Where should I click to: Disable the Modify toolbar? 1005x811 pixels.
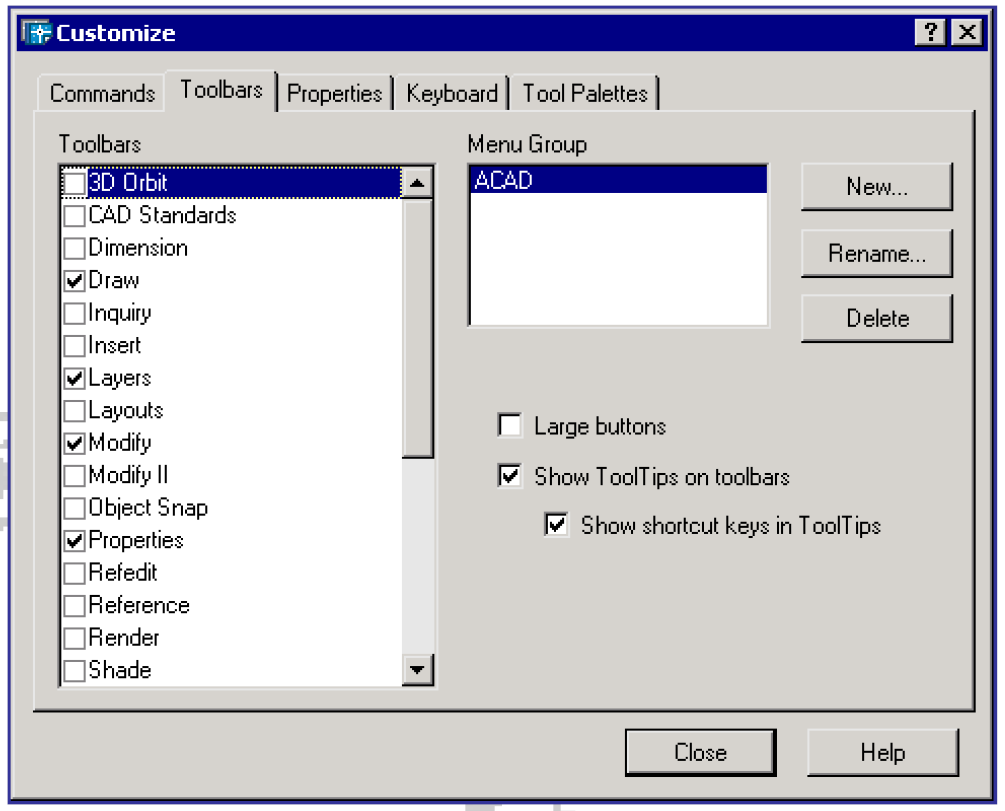click(74, 443)
